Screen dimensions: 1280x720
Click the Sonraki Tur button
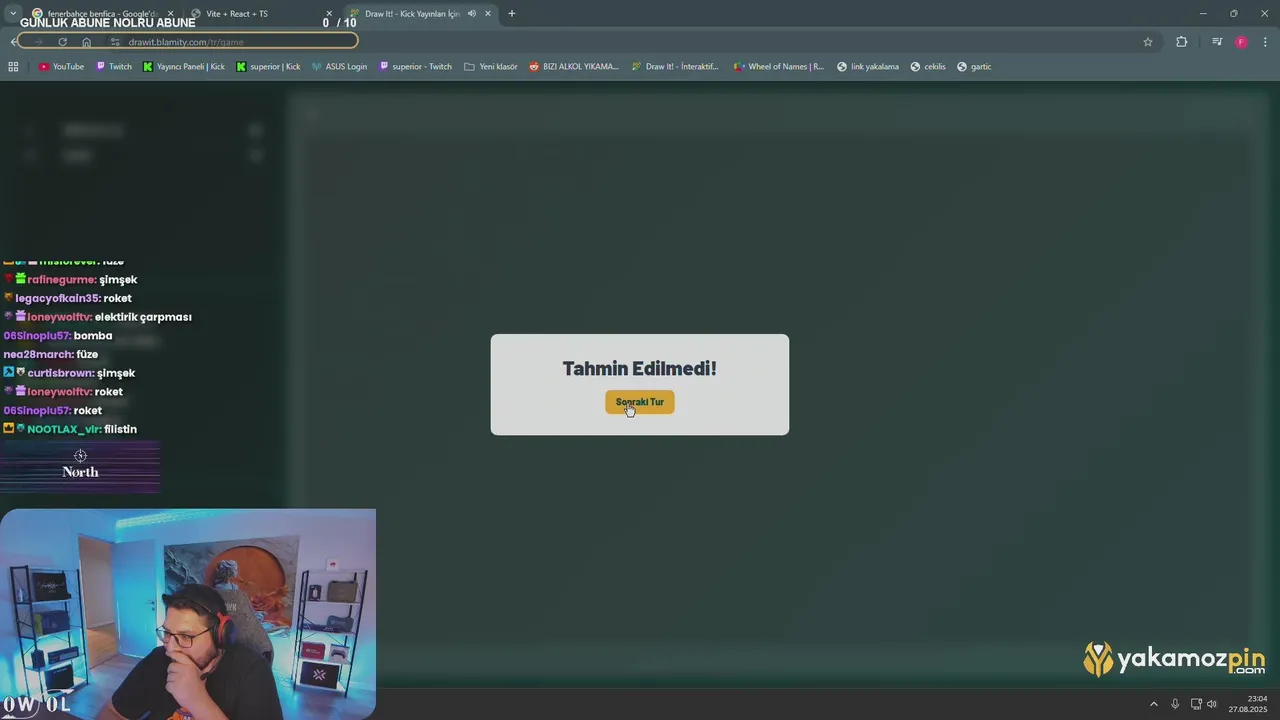click(639, 402)
